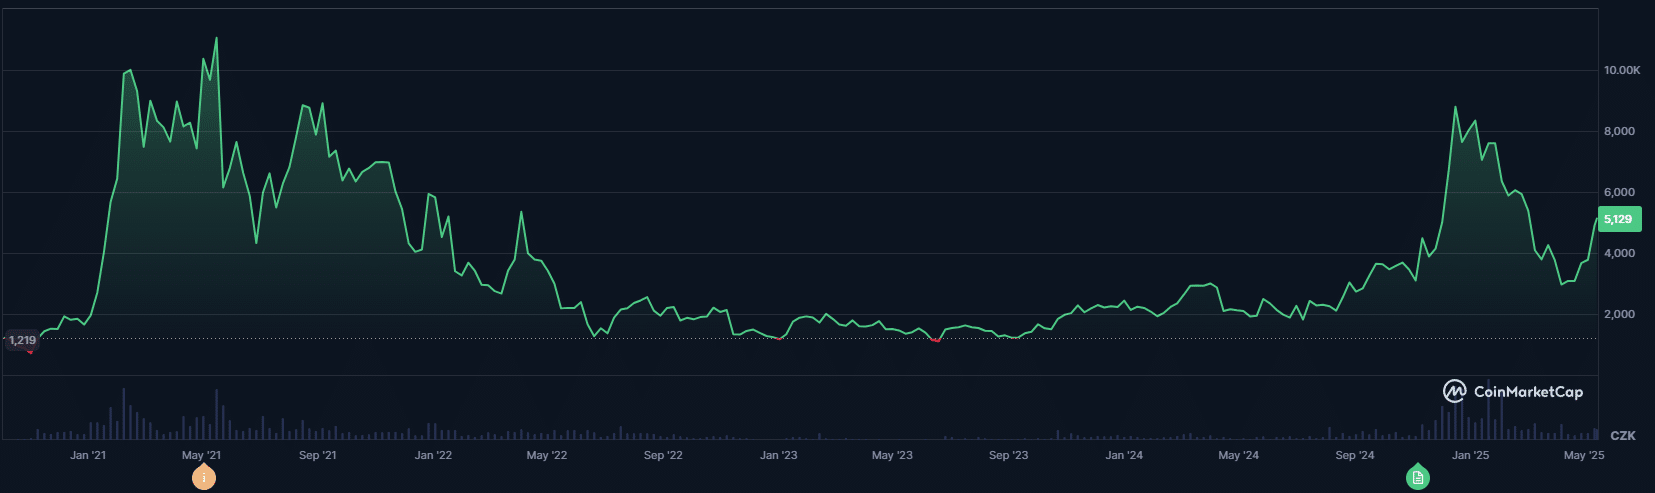Click the 10.00K axis label
The width and height of the screenshot is (1655, 493).
[x=1622, y=70]
